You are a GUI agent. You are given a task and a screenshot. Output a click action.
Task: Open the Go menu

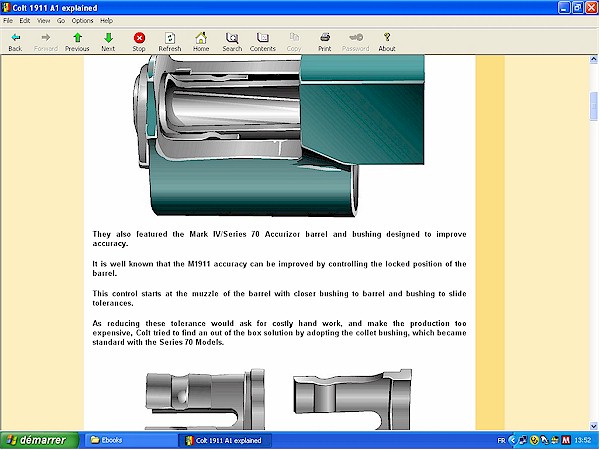[x=61, y=21]
